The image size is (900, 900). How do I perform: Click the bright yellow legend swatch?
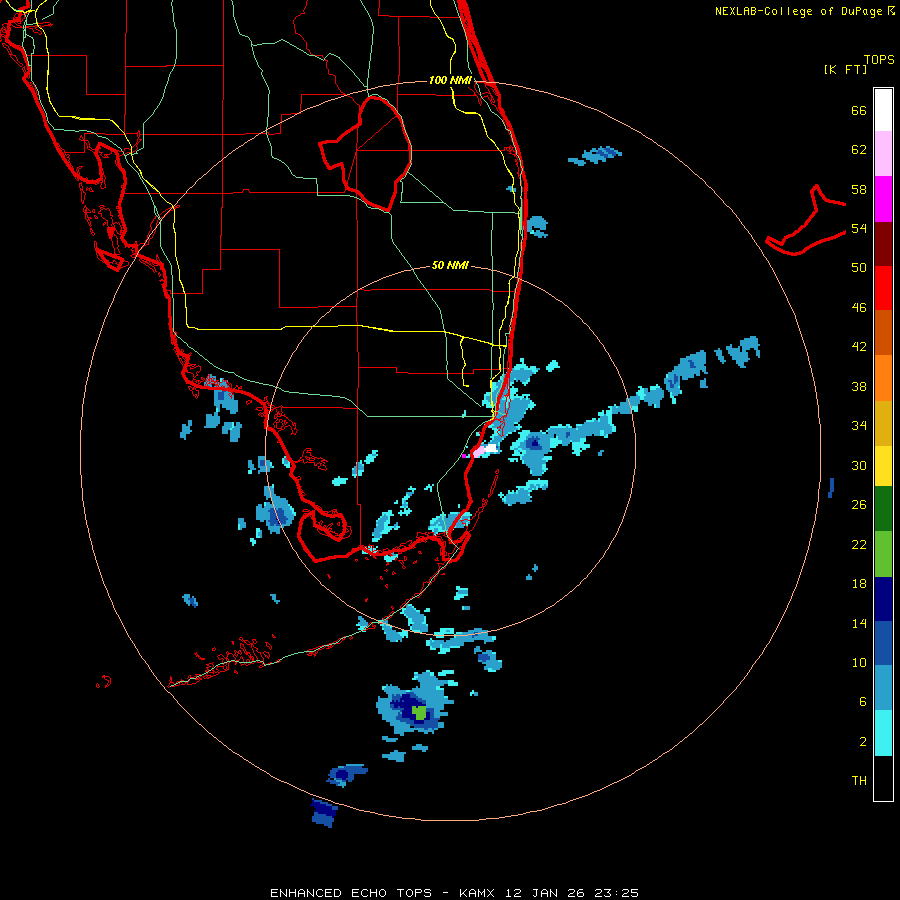883,465
